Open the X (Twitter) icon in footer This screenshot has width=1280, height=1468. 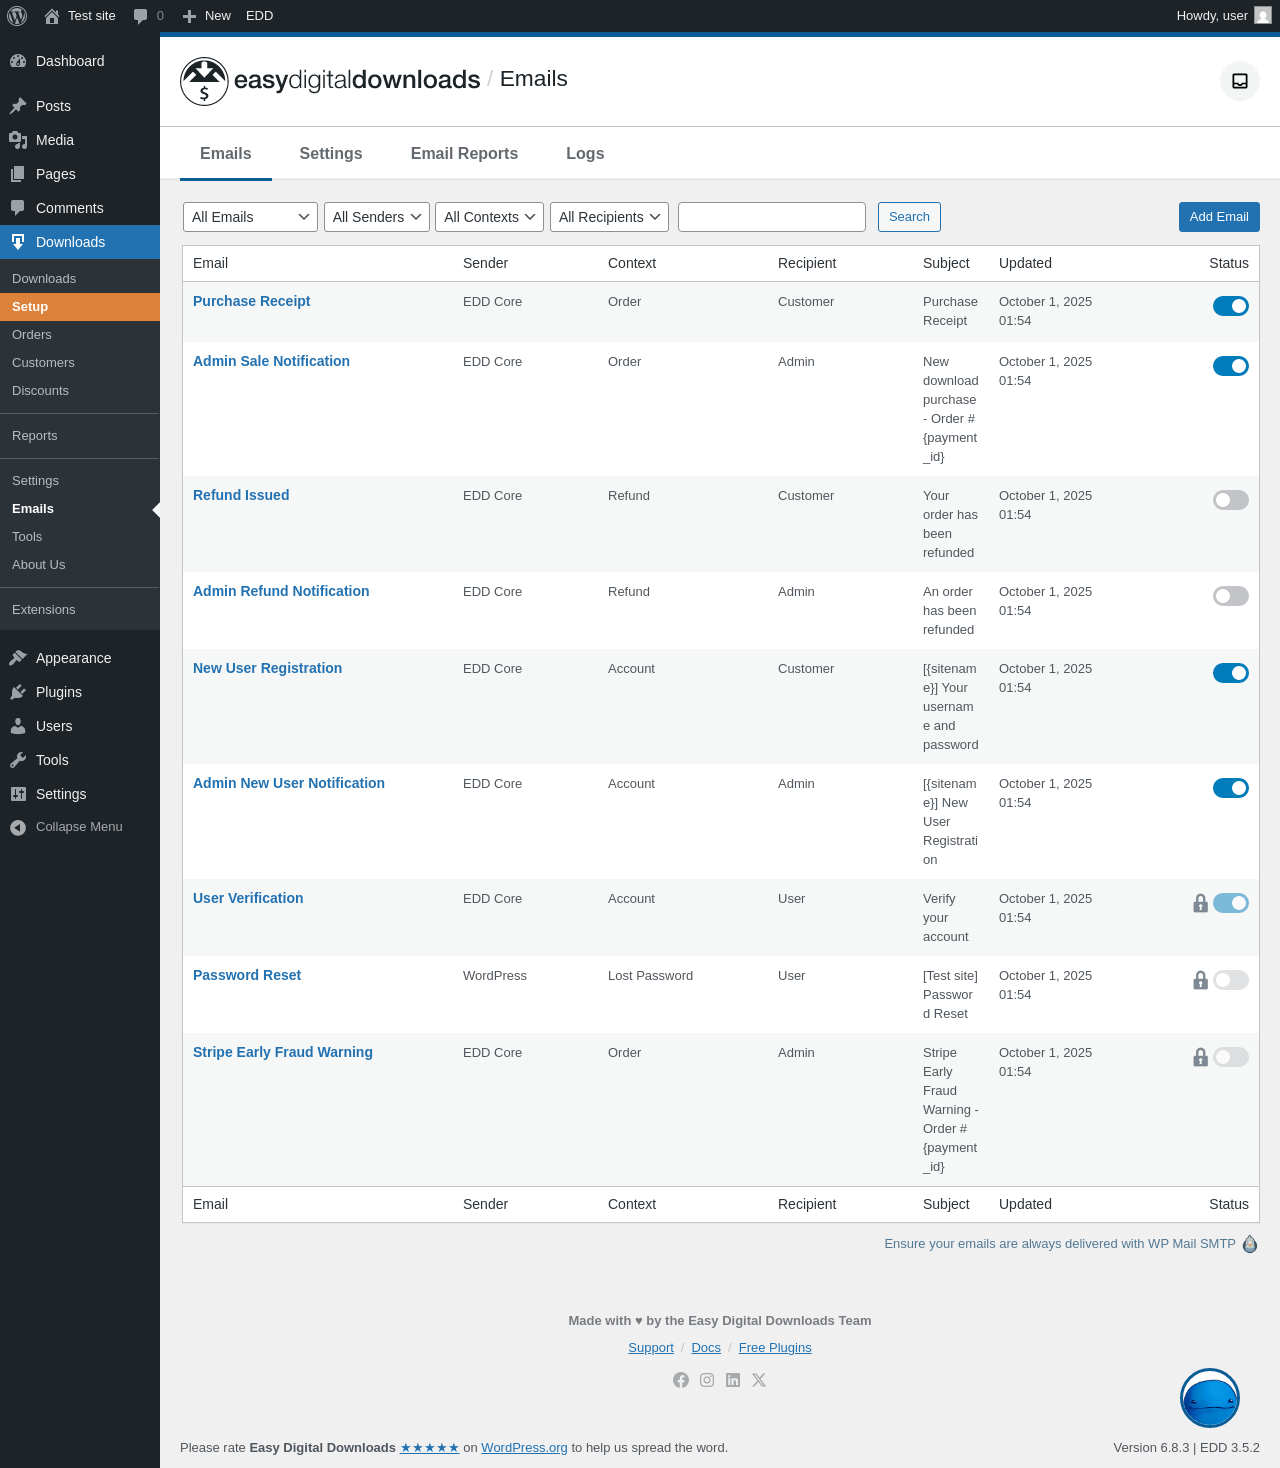point(759,1380)
